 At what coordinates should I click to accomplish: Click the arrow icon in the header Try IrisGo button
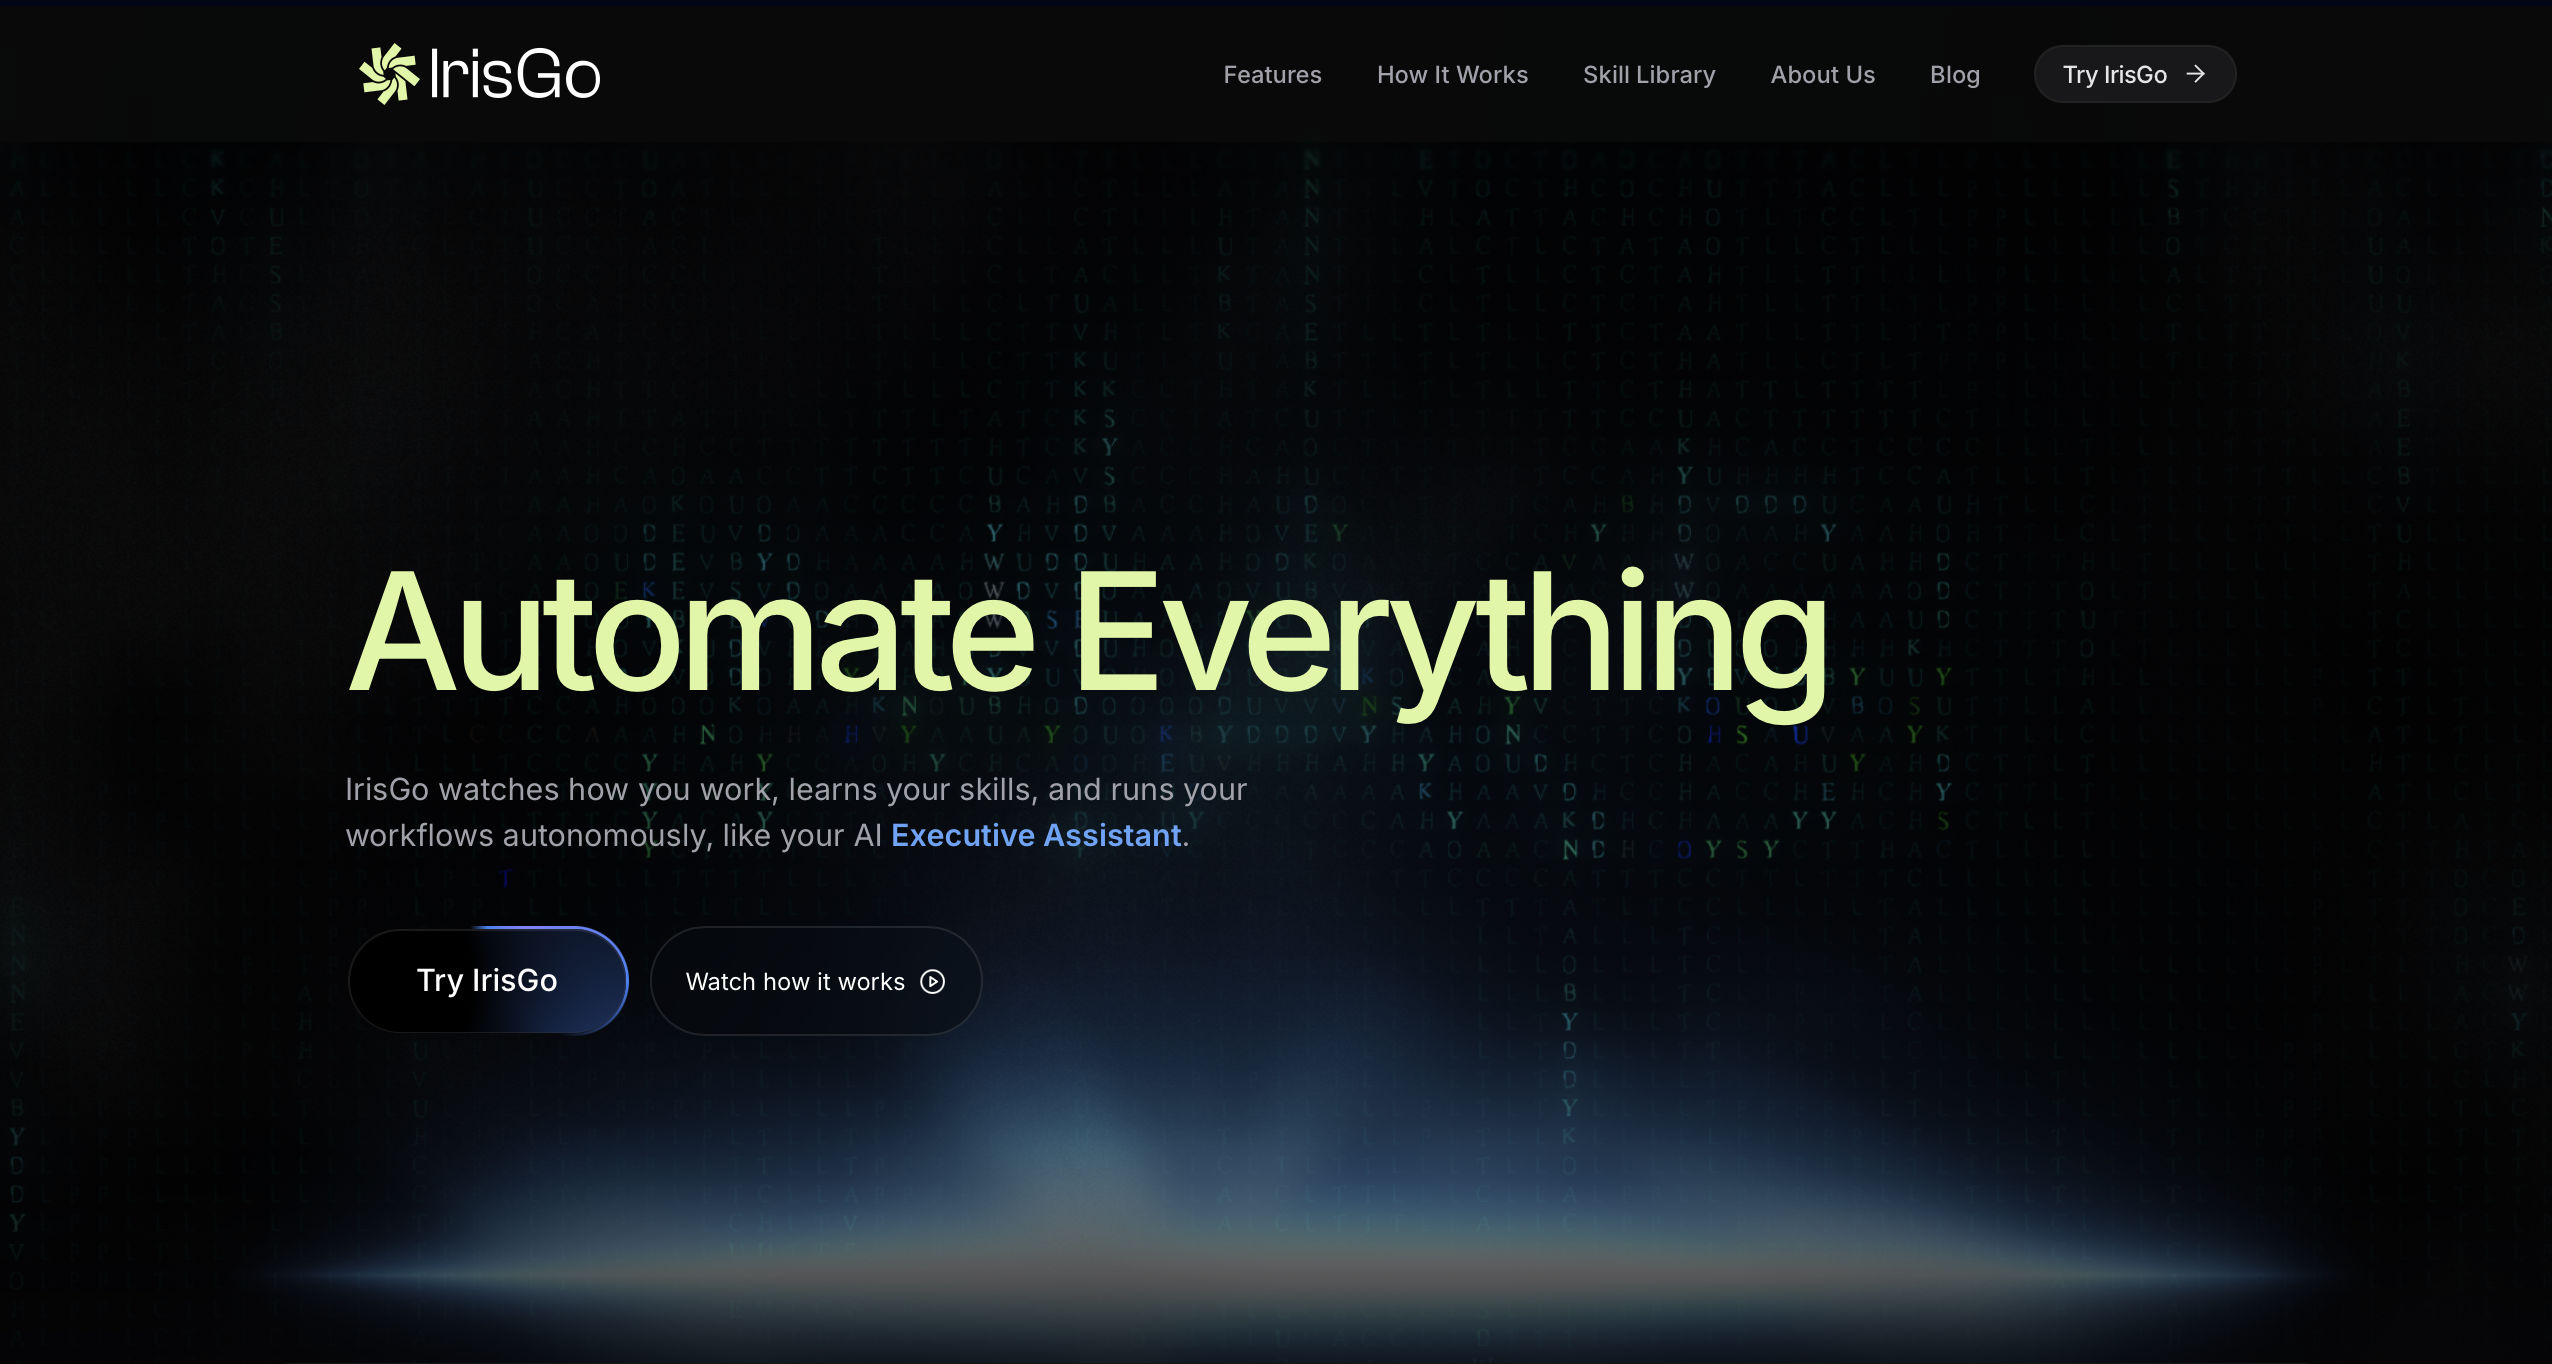[2196, 74]
